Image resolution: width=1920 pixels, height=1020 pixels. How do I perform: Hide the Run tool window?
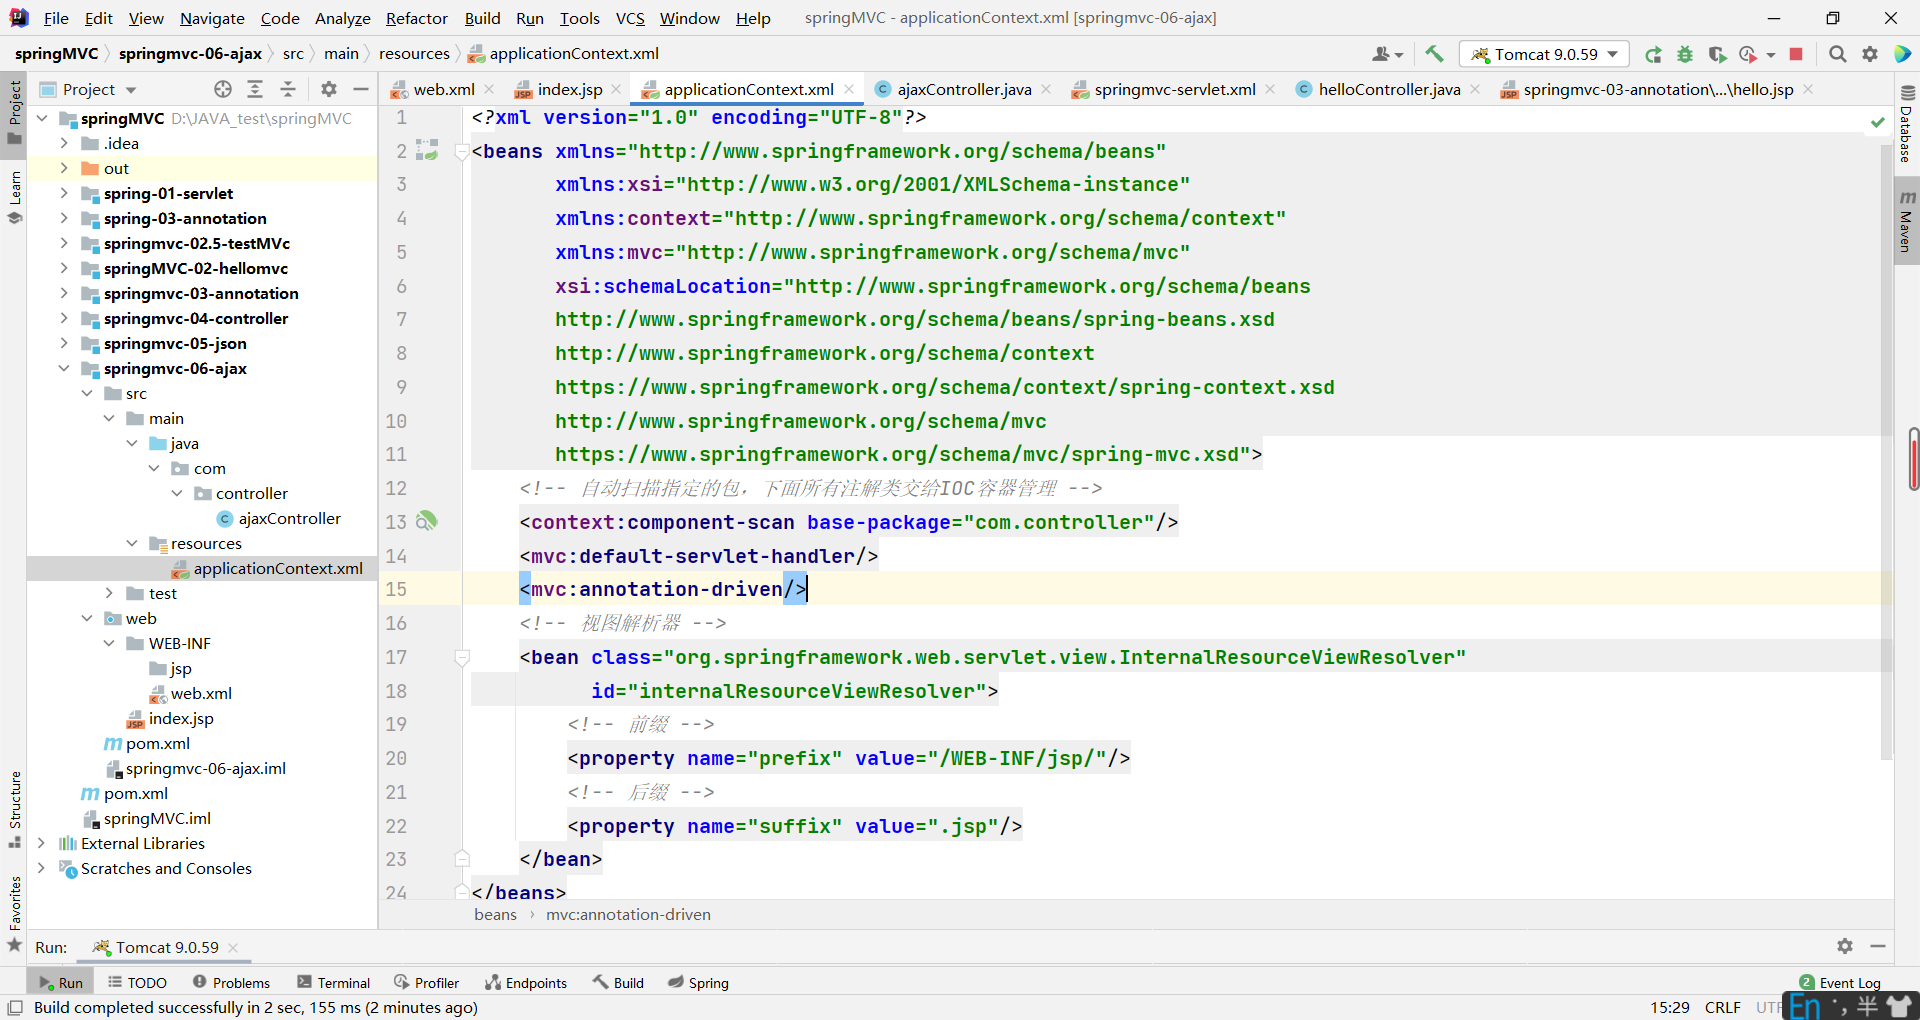coord(1878,946)
